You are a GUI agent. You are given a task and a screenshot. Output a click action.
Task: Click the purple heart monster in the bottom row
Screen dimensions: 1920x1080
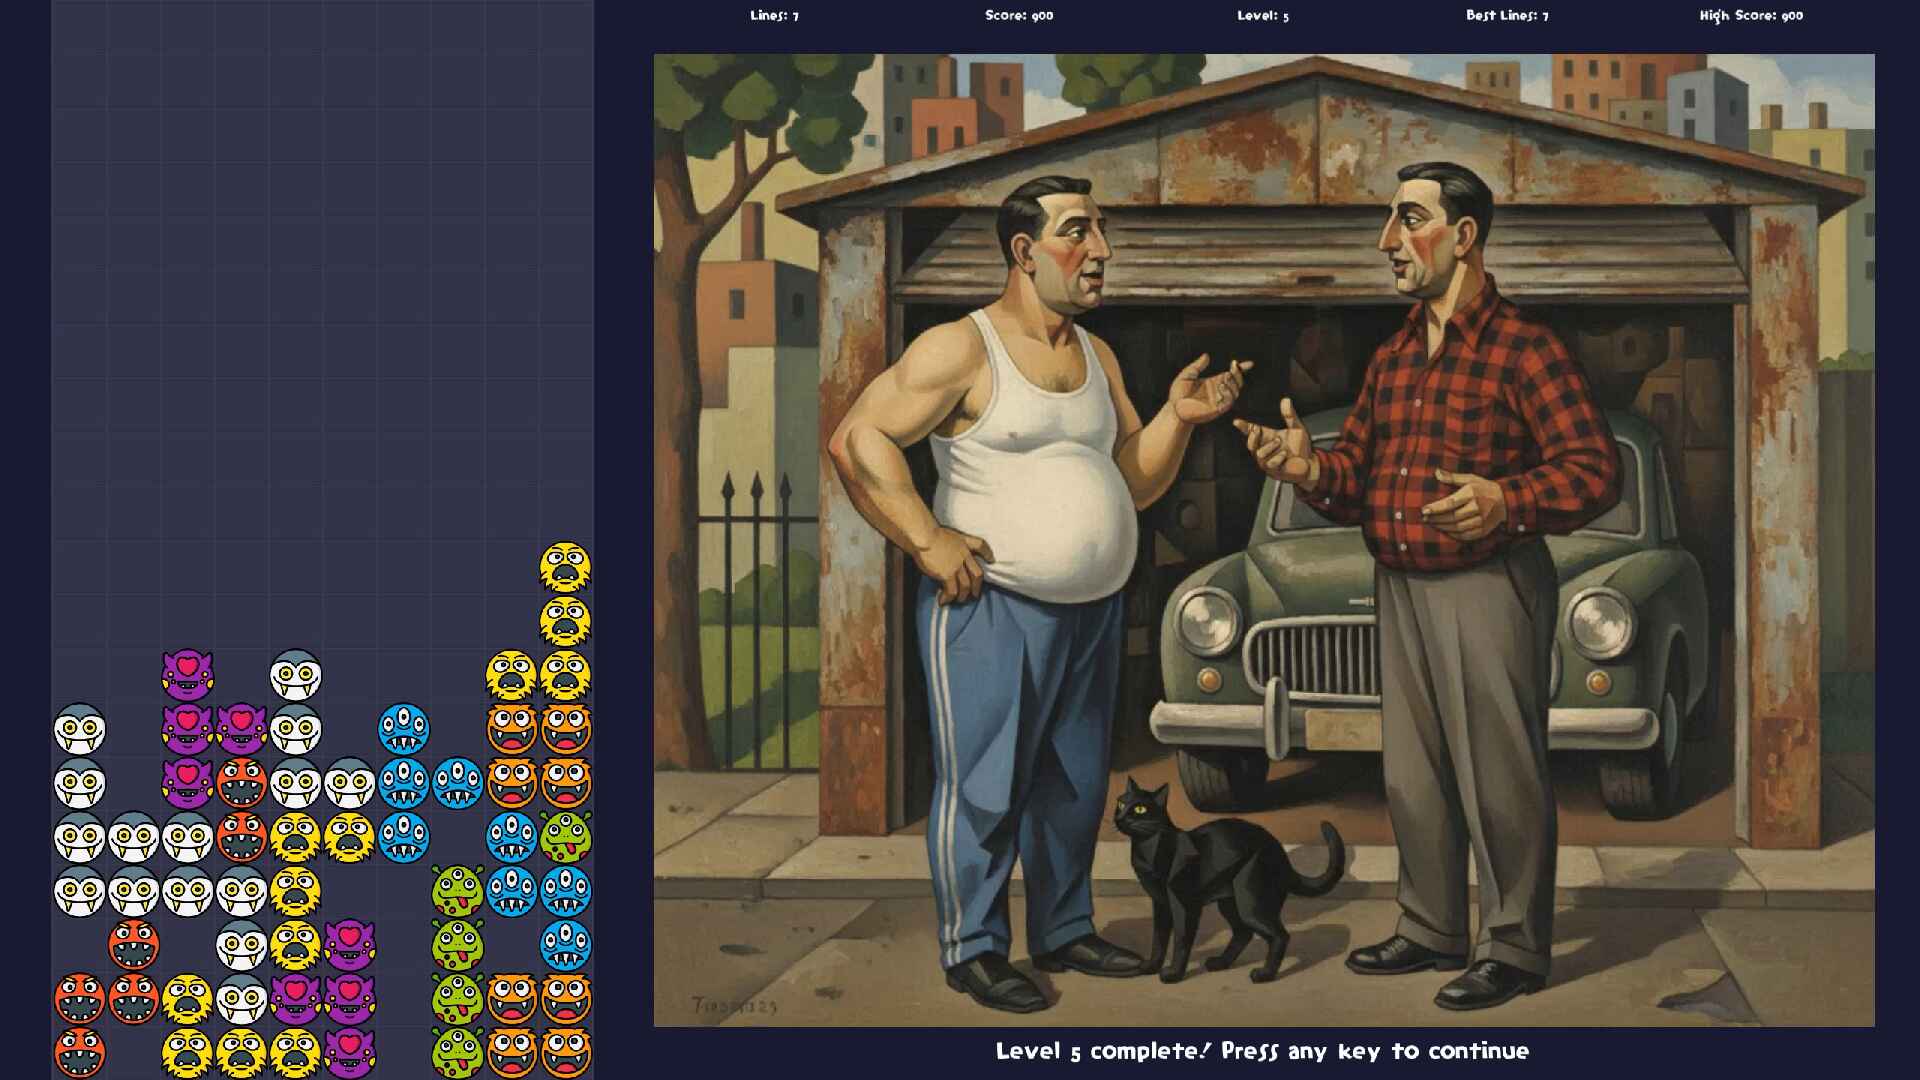349,1053
